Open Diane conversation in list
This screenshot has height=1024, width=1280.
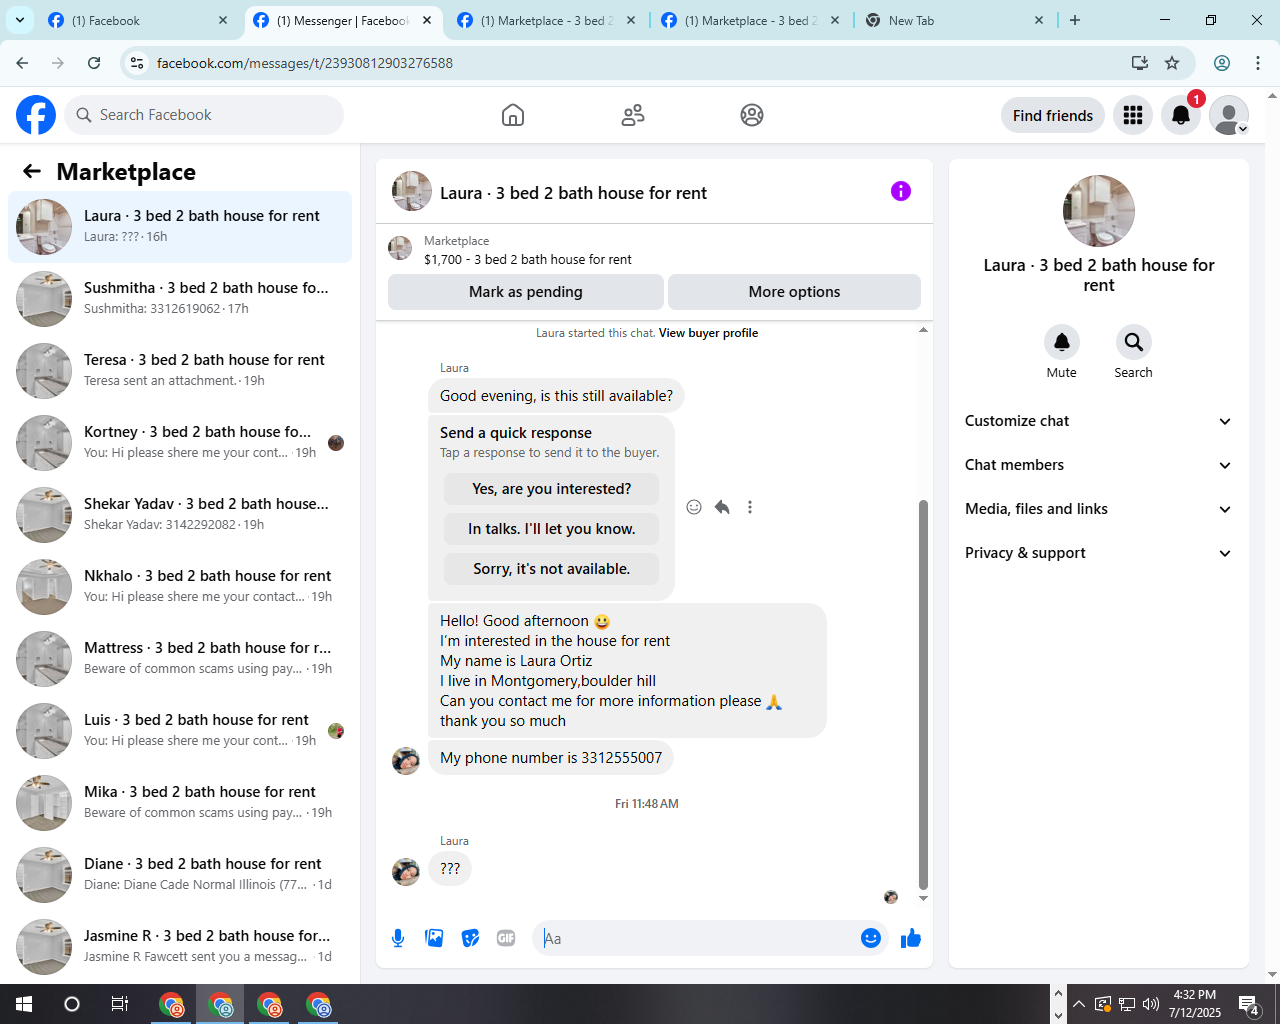(180, 874)
